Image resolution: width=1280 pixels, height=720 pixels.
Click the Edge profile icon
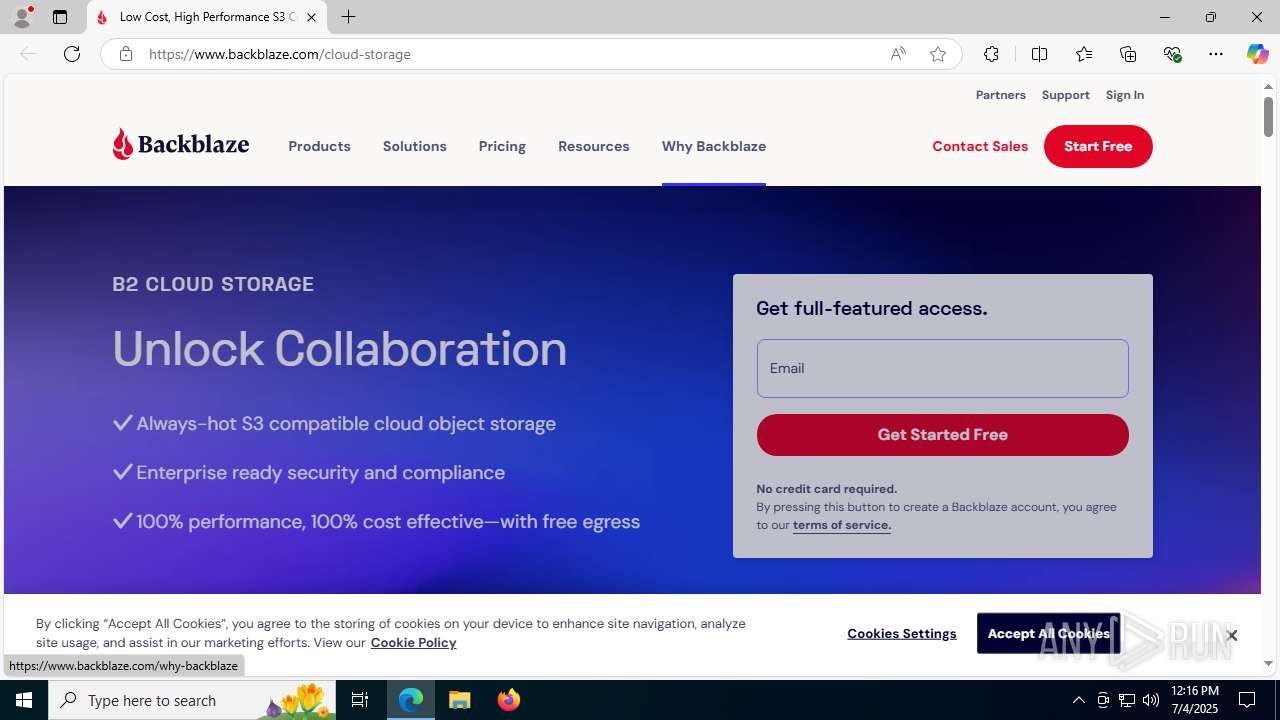(x=22, y=17)
